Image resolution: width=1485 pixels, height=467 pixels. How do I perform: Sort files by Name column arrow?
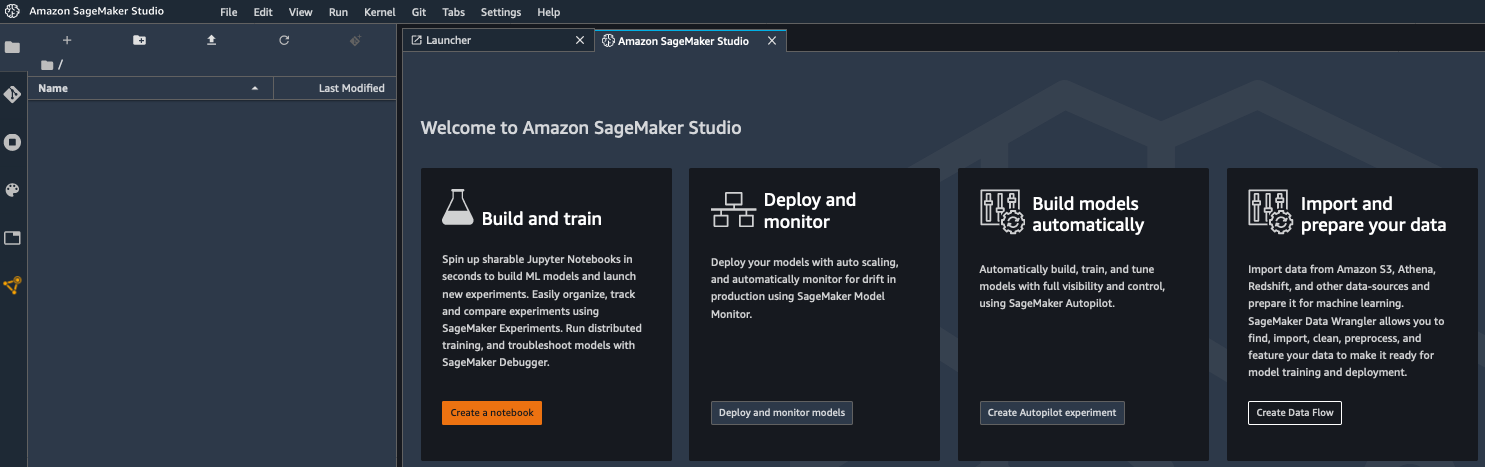coord(255,88)
